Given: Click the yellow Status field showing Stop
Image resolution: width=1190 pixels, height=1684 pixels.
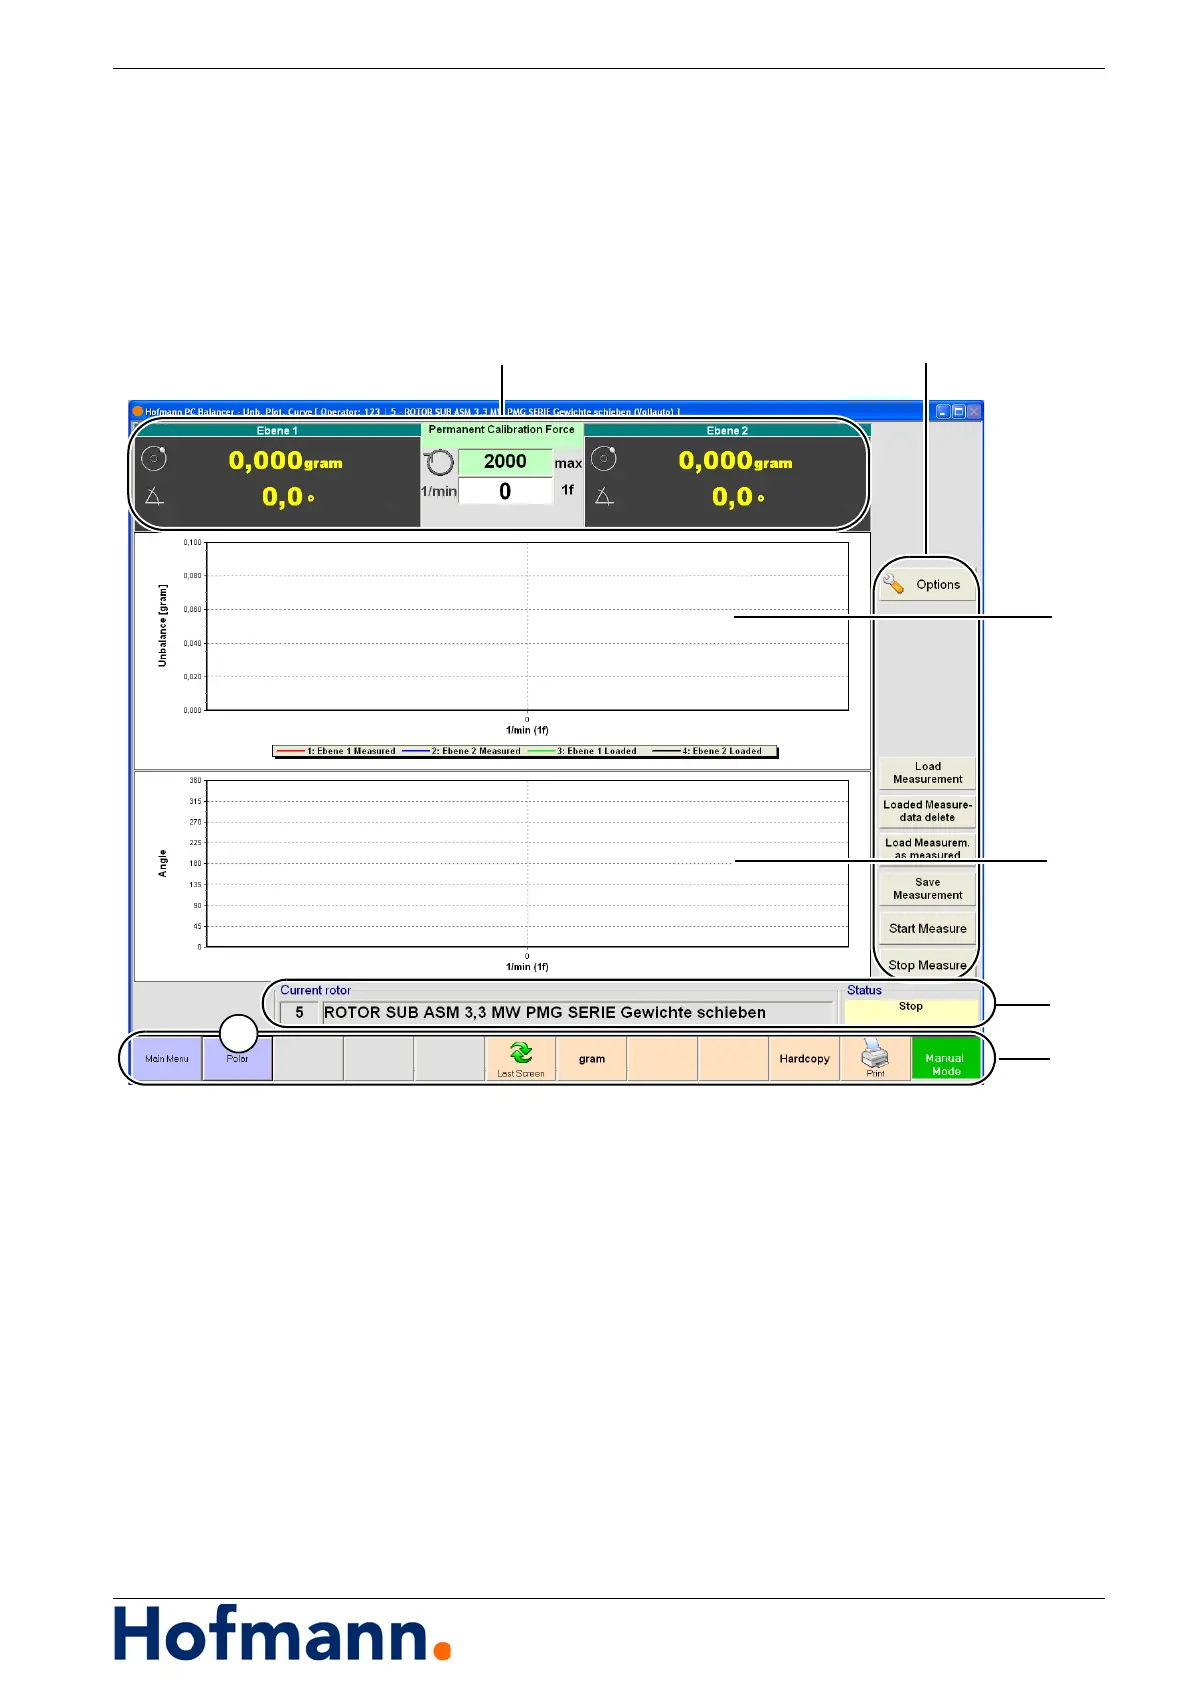Looking at the screenshot, I should coord(910,1010).
